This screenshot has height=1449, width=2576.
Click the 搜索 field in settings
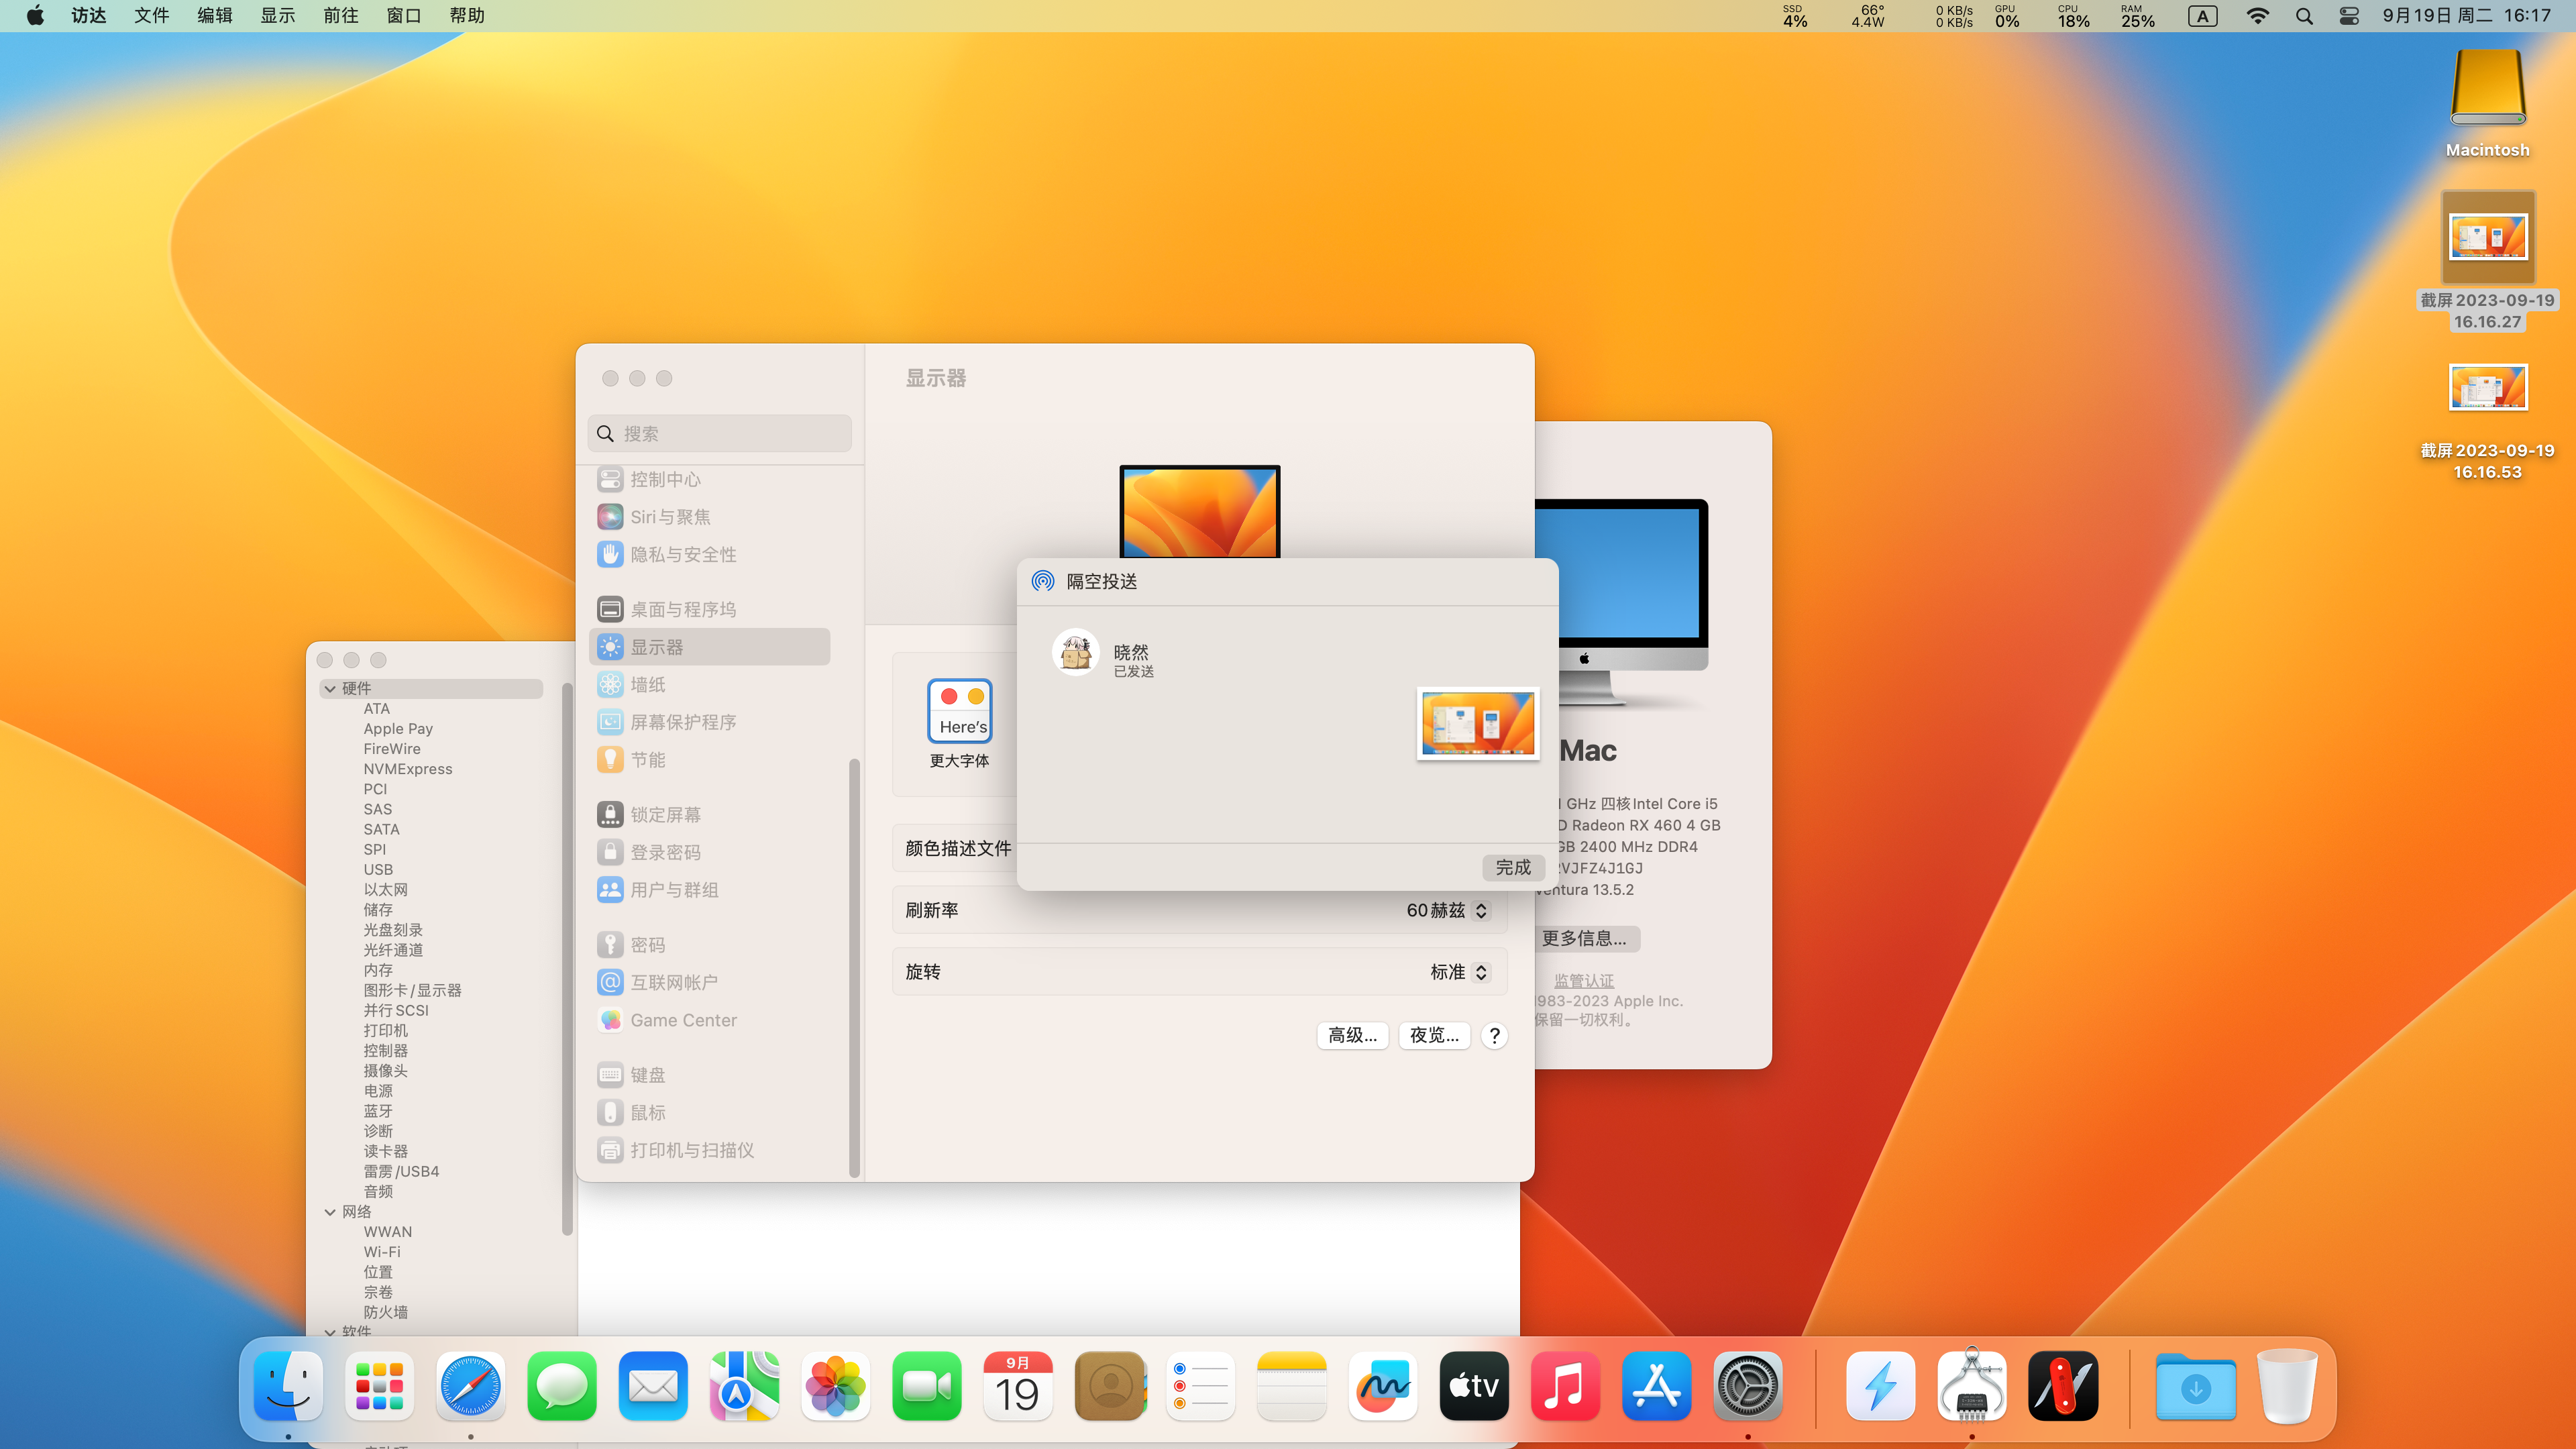point(720,434)
